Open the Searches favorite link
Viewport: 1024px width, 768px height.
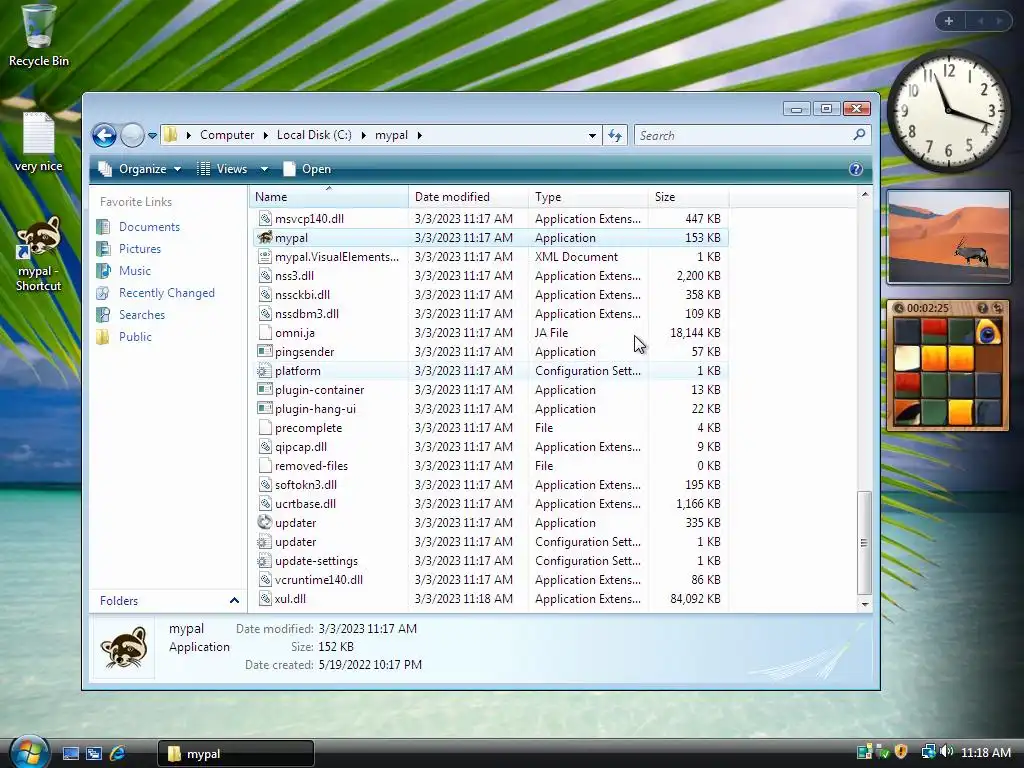coord(142,315)
